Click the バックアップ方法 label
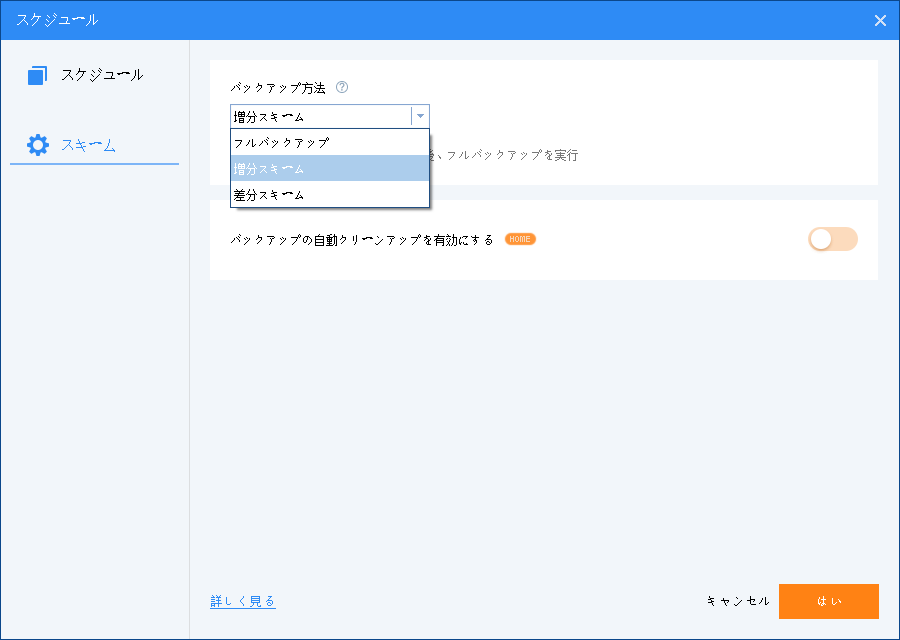The height and width of the screenshot is (640, 900). [x=278, y=88]
